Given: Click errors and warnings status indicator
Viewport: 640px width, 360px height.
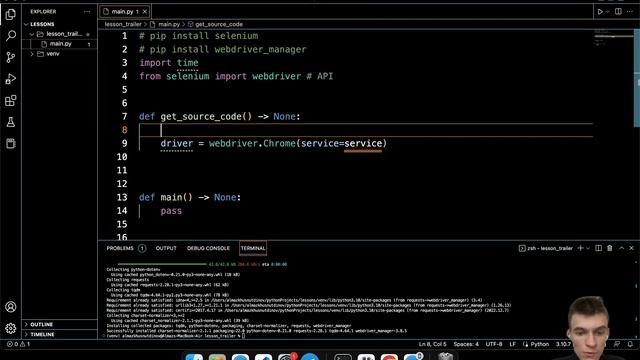Looking at the screenshot, I should [18, 344].
